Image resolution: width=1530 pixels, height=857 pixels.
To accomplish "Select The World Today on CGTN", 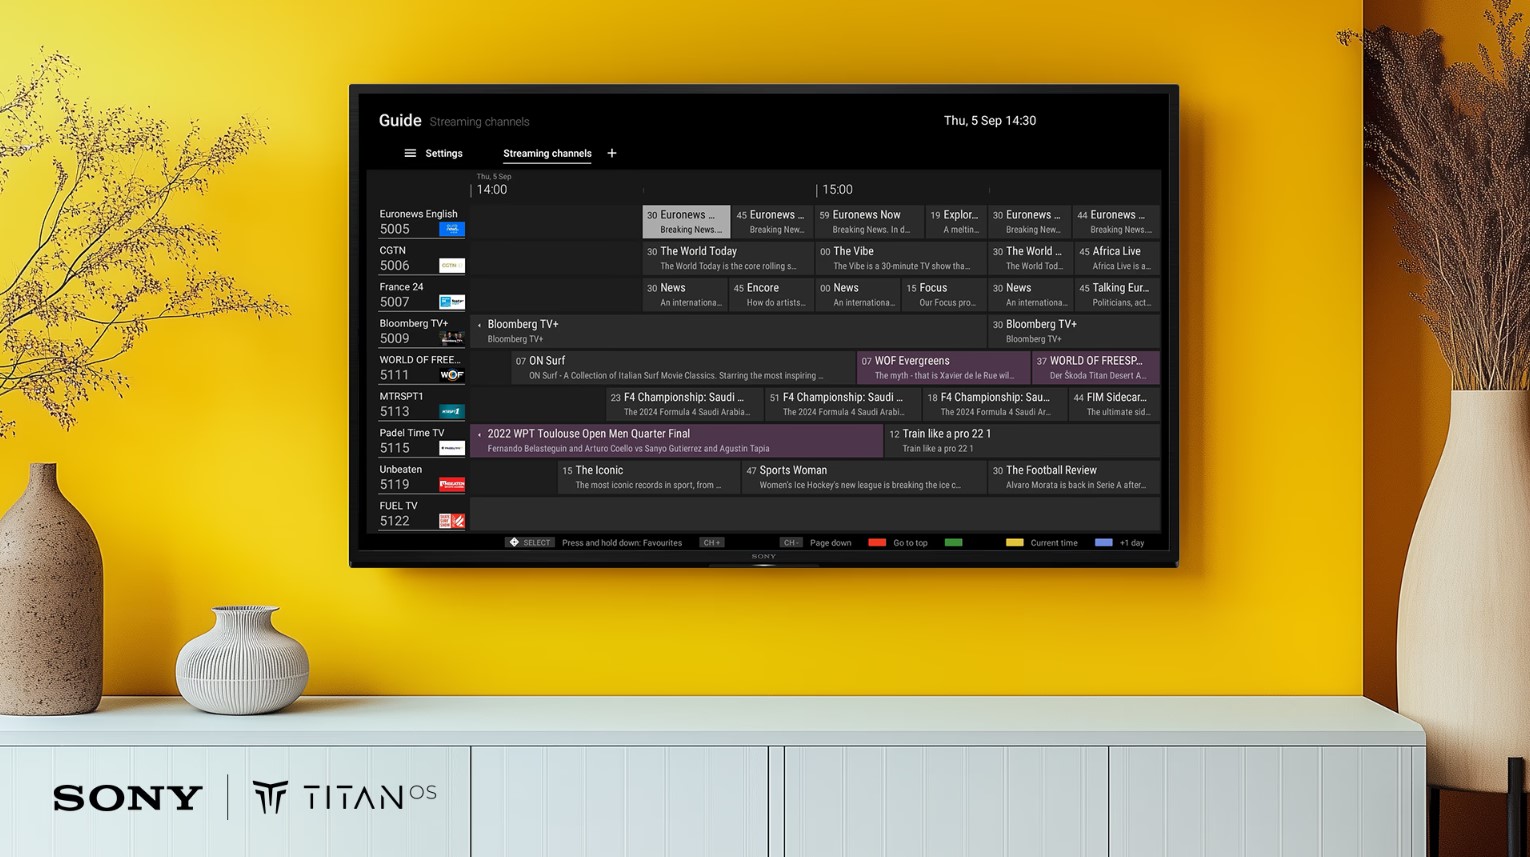I will [x=728, y=258].
